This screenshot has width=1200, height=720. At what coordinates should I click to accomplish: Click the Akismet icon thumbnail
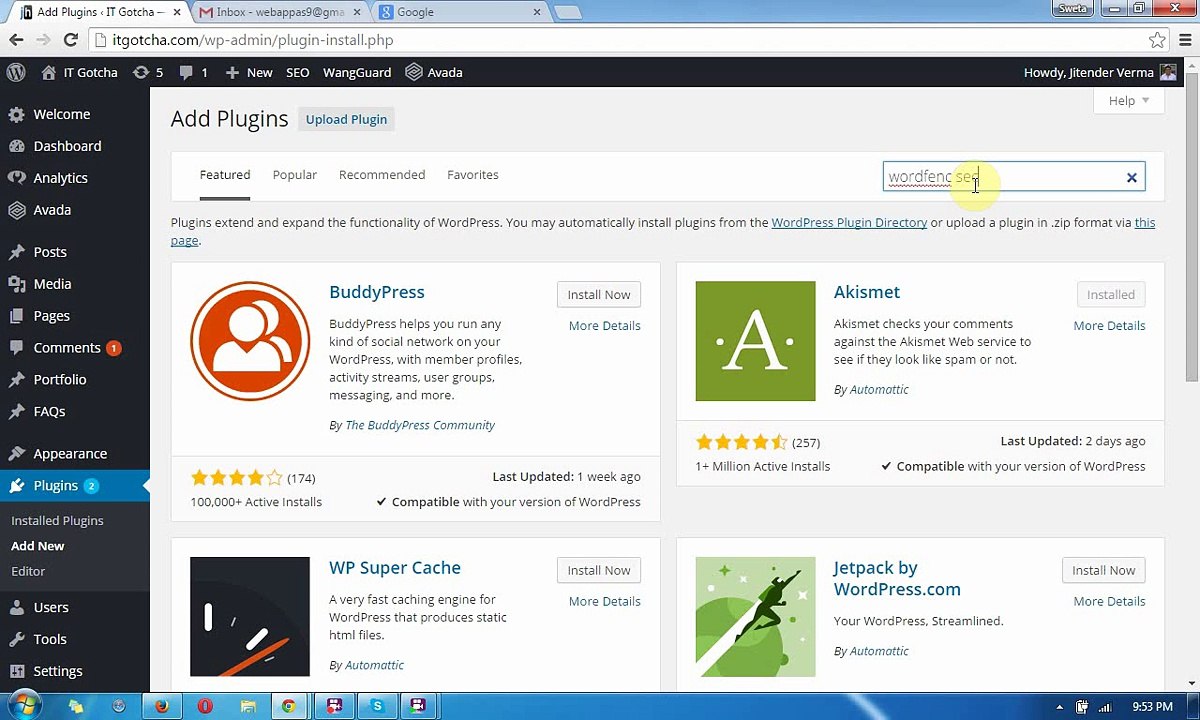755,341
